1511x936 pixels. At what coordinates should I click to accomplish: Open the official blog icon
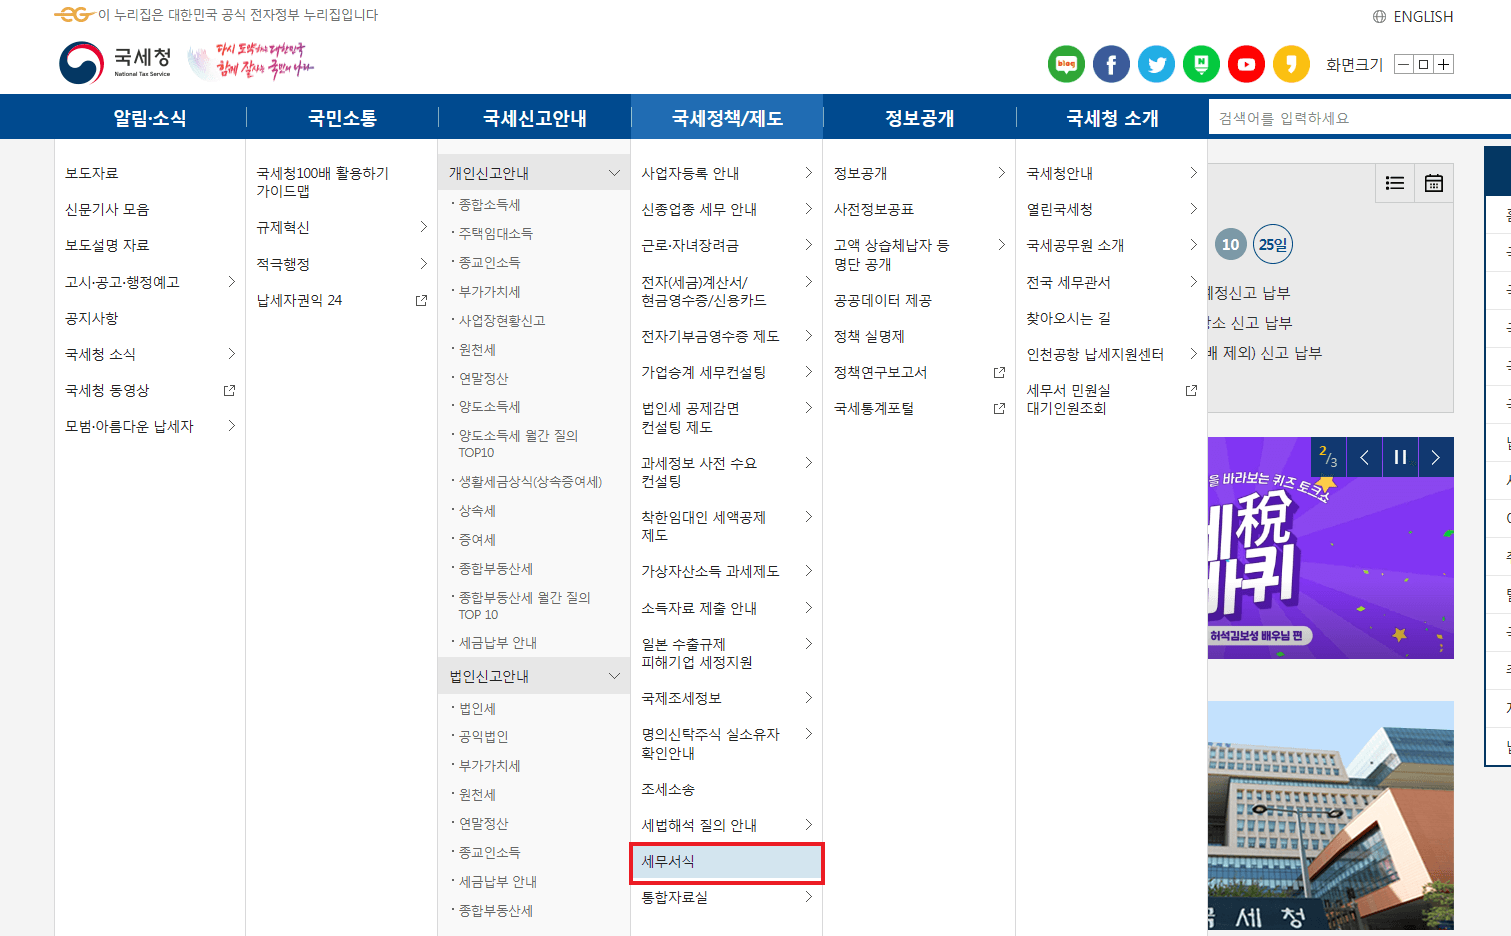[1065, 63]
